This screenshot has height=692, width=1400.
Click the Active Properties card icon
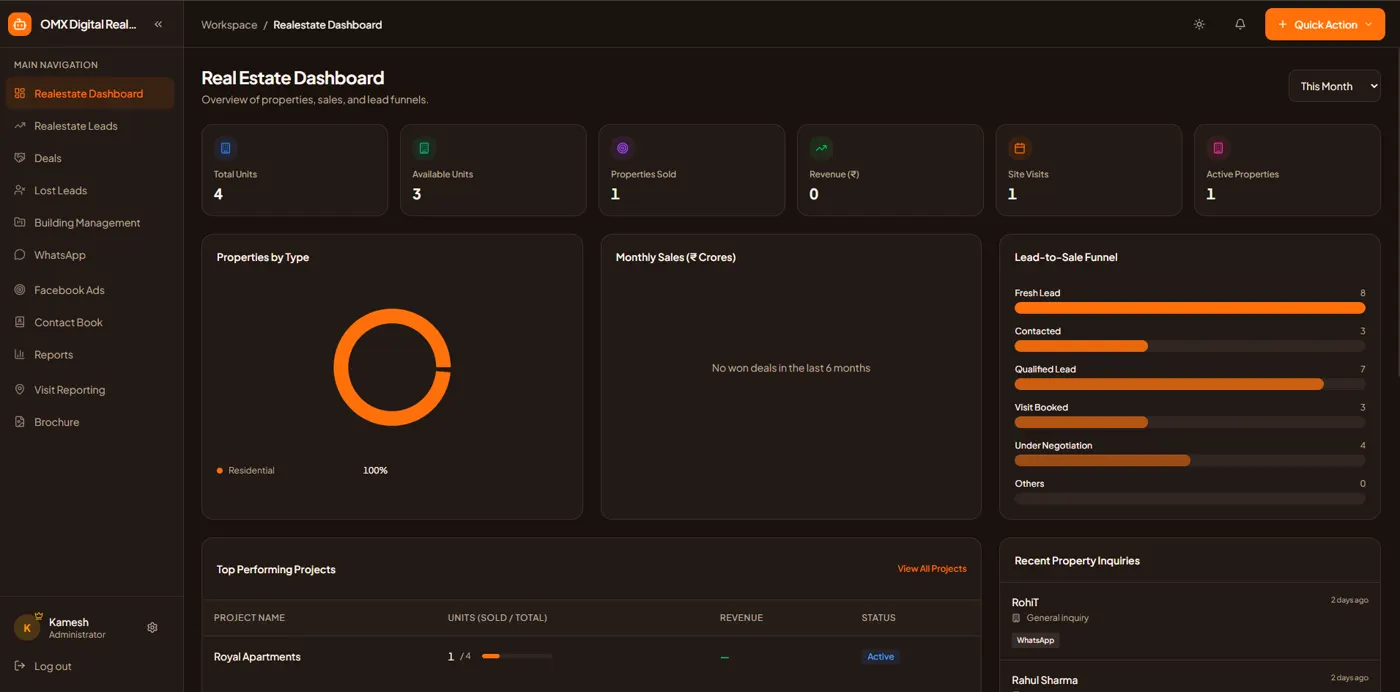(1218, 148)
